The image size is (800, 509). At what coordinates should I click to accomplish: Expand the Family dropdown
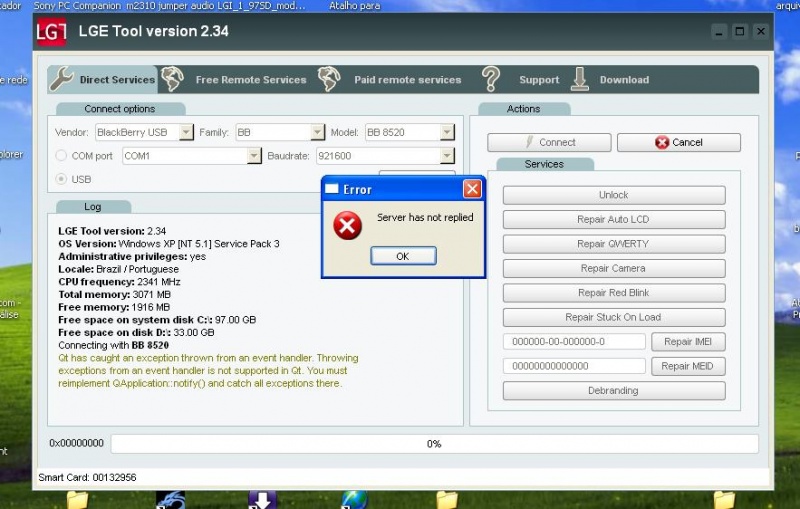pos(317,132)
